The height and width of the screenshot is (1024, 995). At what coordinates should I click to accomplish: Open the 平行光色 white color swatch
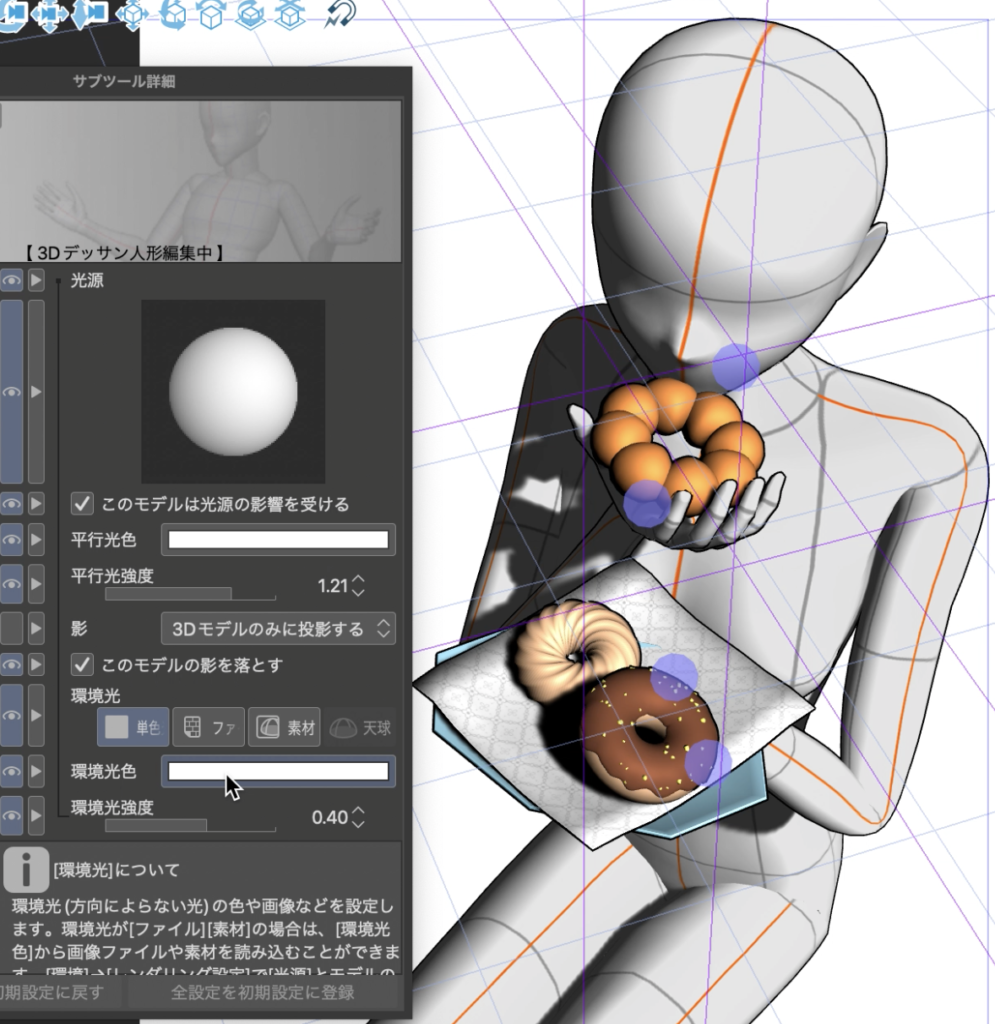[x=279, y=540]
